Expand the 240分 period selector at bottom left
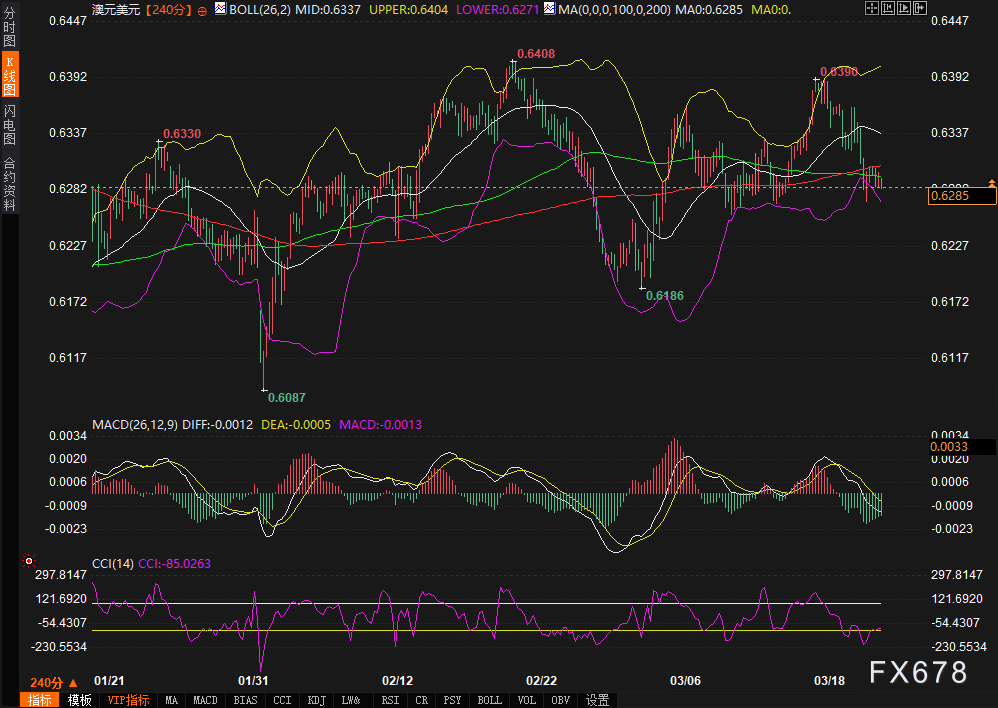This screenshot has width=998, height=708. coord(53,683)
